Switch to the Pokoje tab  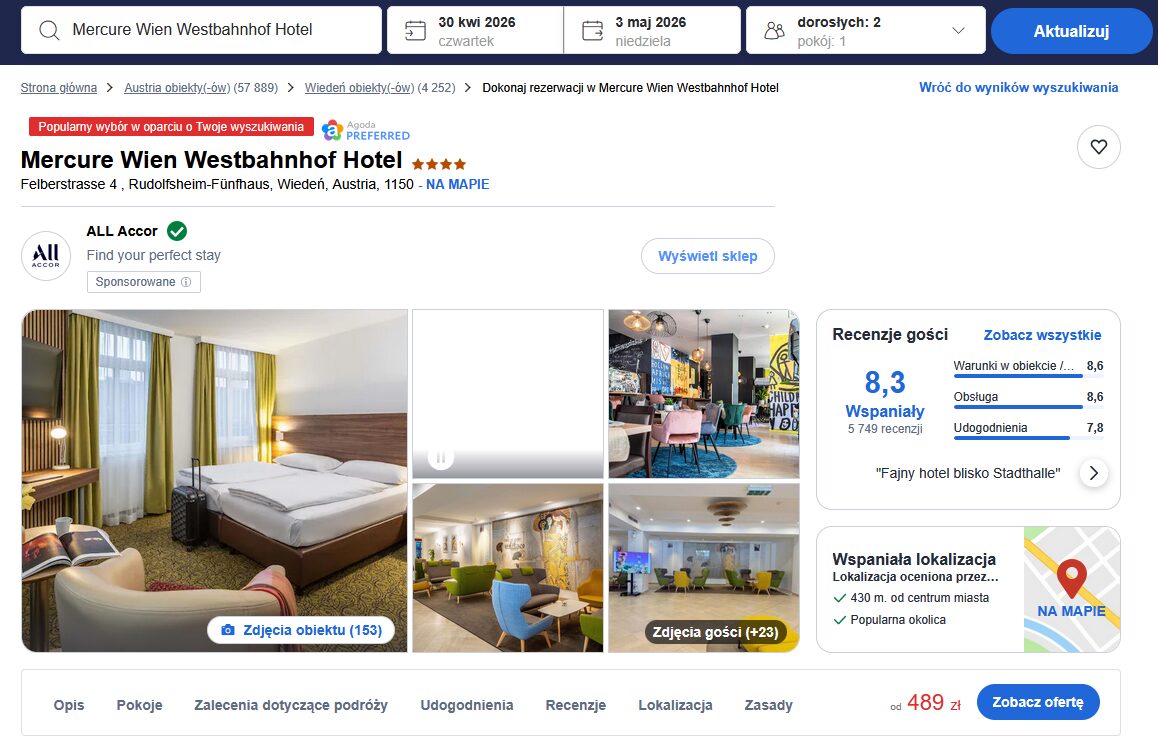140,705
